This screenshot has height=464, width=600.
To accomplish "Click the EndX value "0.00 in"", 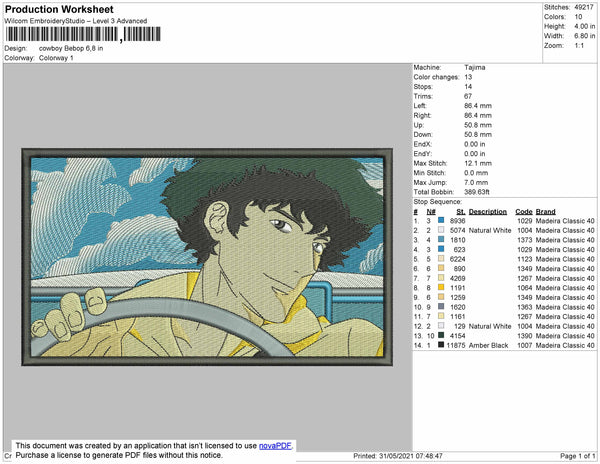I will click(x=475, y=144).
